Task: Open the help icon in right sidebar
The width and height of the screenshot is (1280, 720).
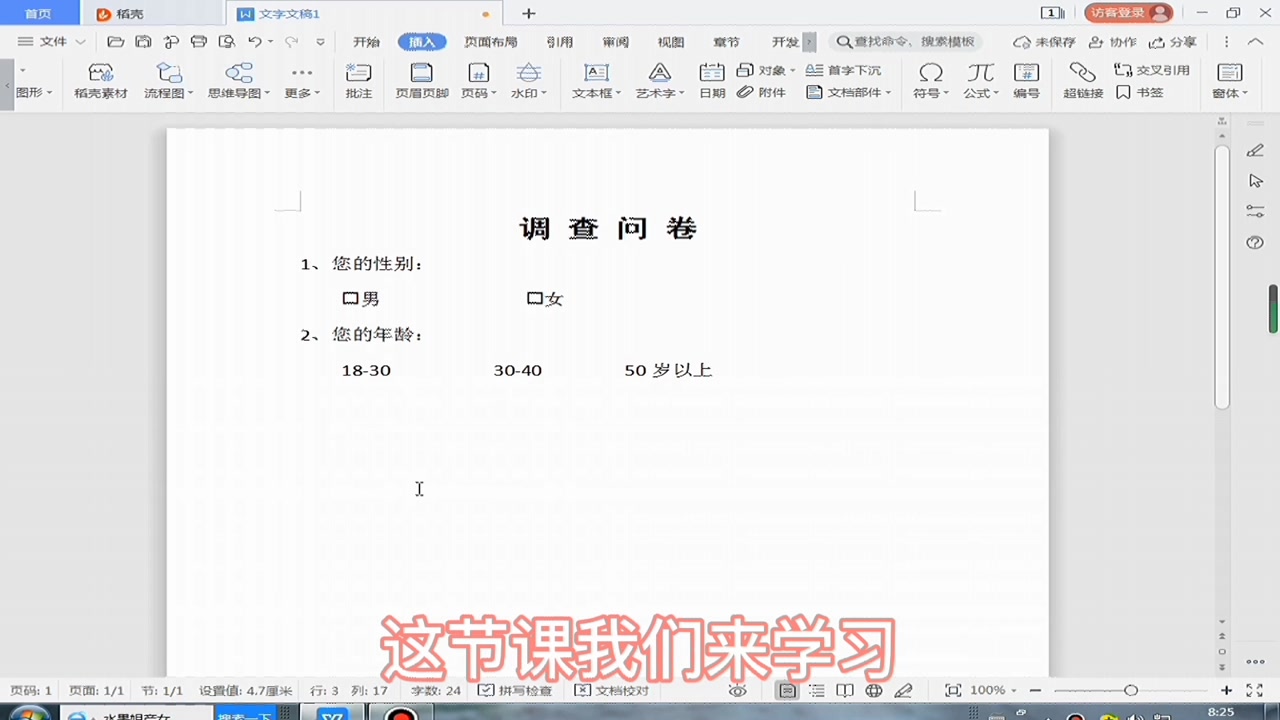Action: (1255, 242)
